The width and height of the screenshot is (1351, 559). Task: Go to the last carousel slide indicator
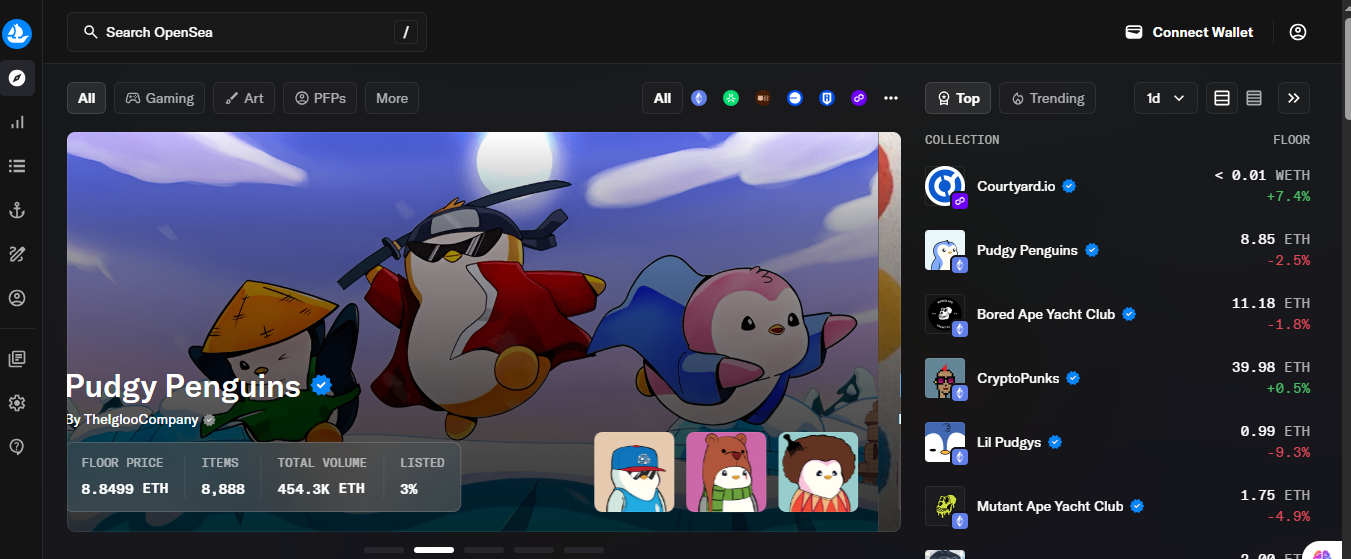pyautogui.click(x=584, y=550)
